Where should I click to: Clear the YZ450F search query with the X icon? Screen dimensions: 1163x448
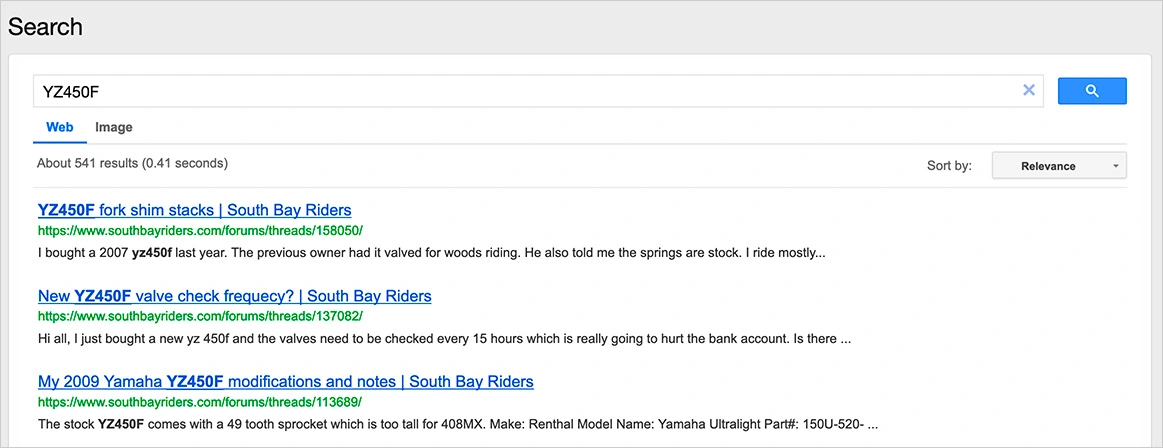click(x=1029, y=90)
